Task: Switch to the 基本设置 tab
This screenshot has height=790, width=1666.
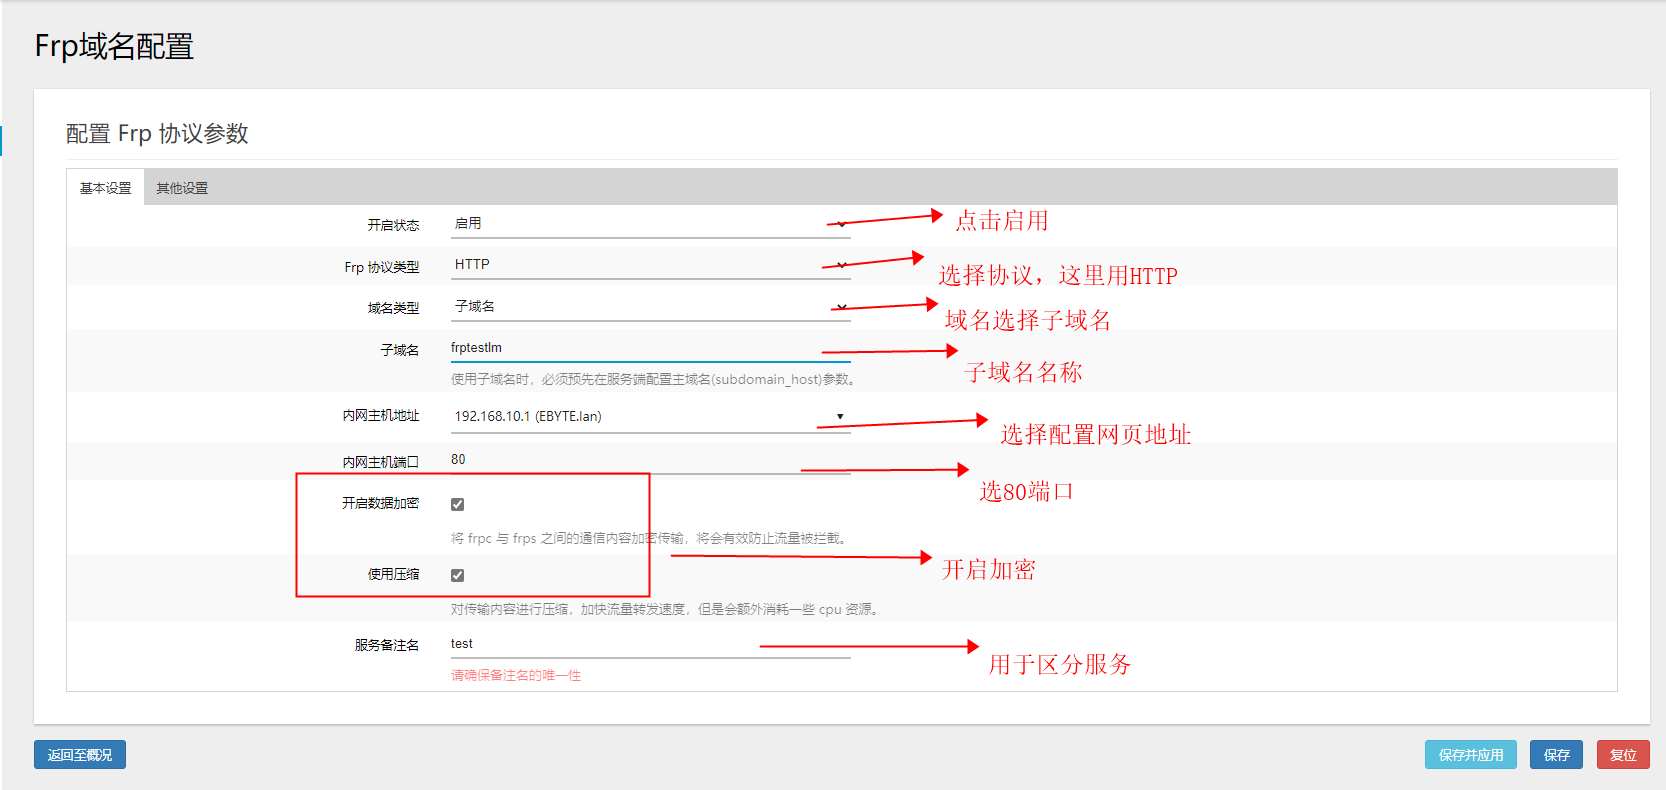Action: click(x=105, y=188)
